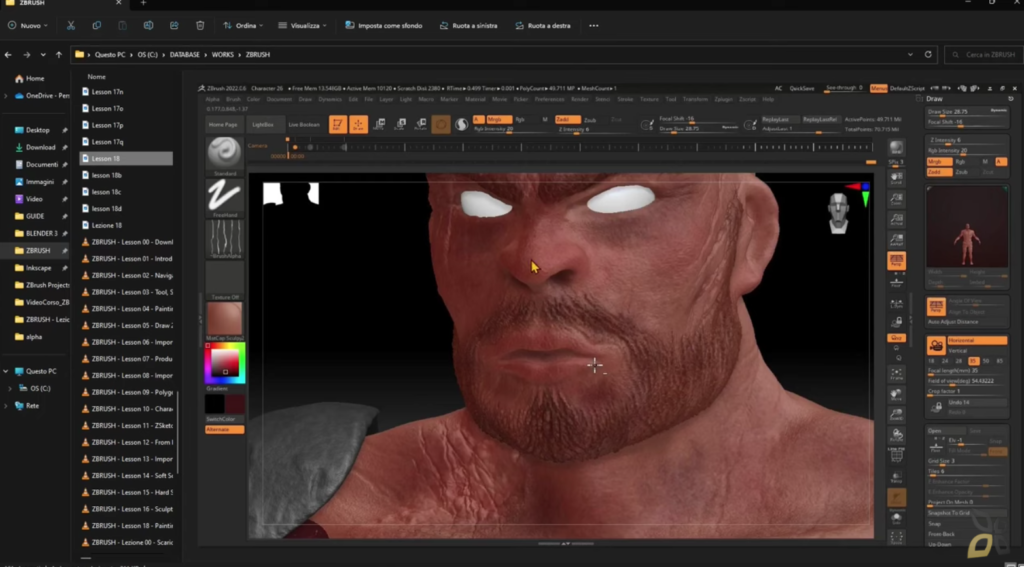This screenshot has height=567, width=1024.
Task: Open the address bar history dropdown
Action: (910, 55)
